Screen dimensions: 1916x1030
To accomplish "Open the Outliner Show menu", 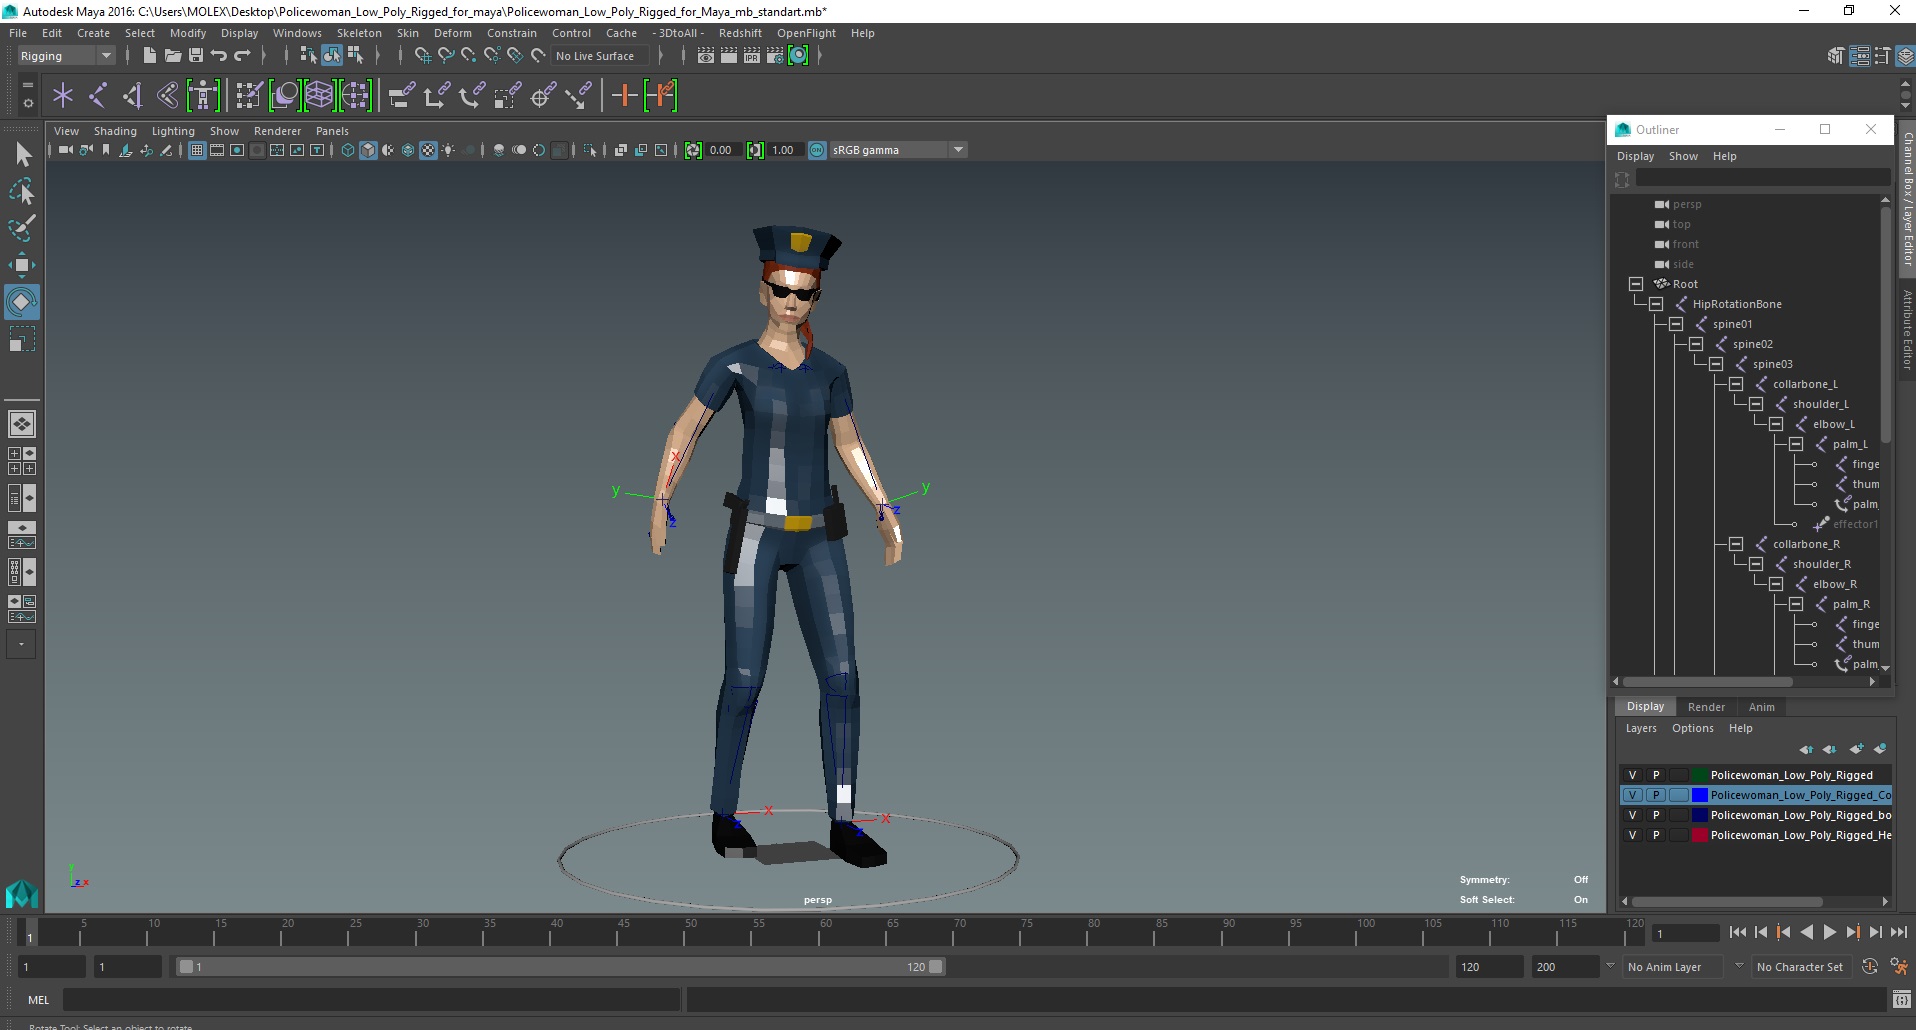I will coord(1683,156).
